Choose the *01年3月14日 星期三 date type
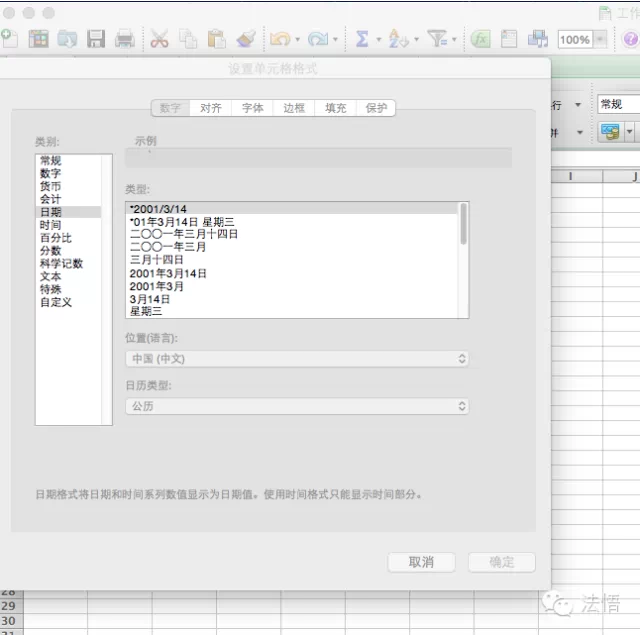The image size is (640, 635). (292, 222)
